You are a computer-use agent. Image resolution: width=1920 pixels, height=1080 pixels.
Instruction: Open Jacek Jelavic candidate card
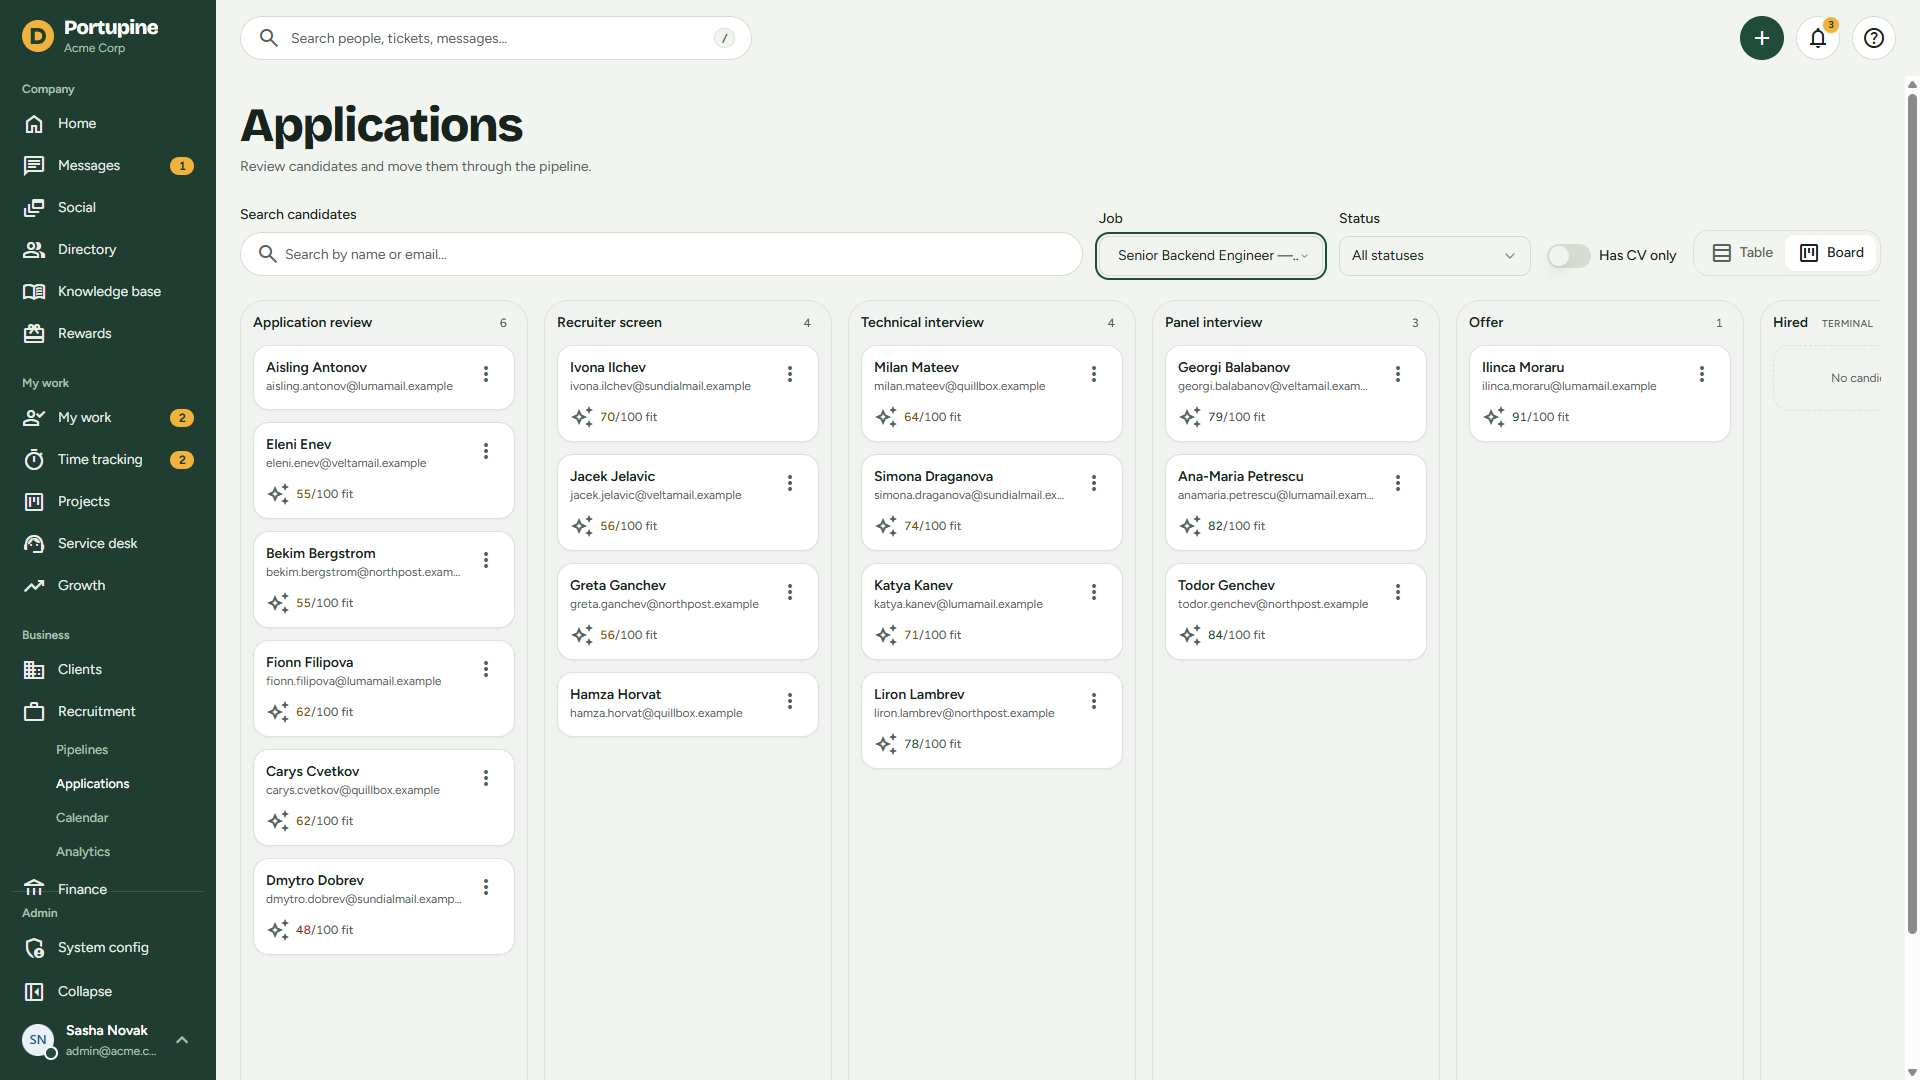coord(687,502)
